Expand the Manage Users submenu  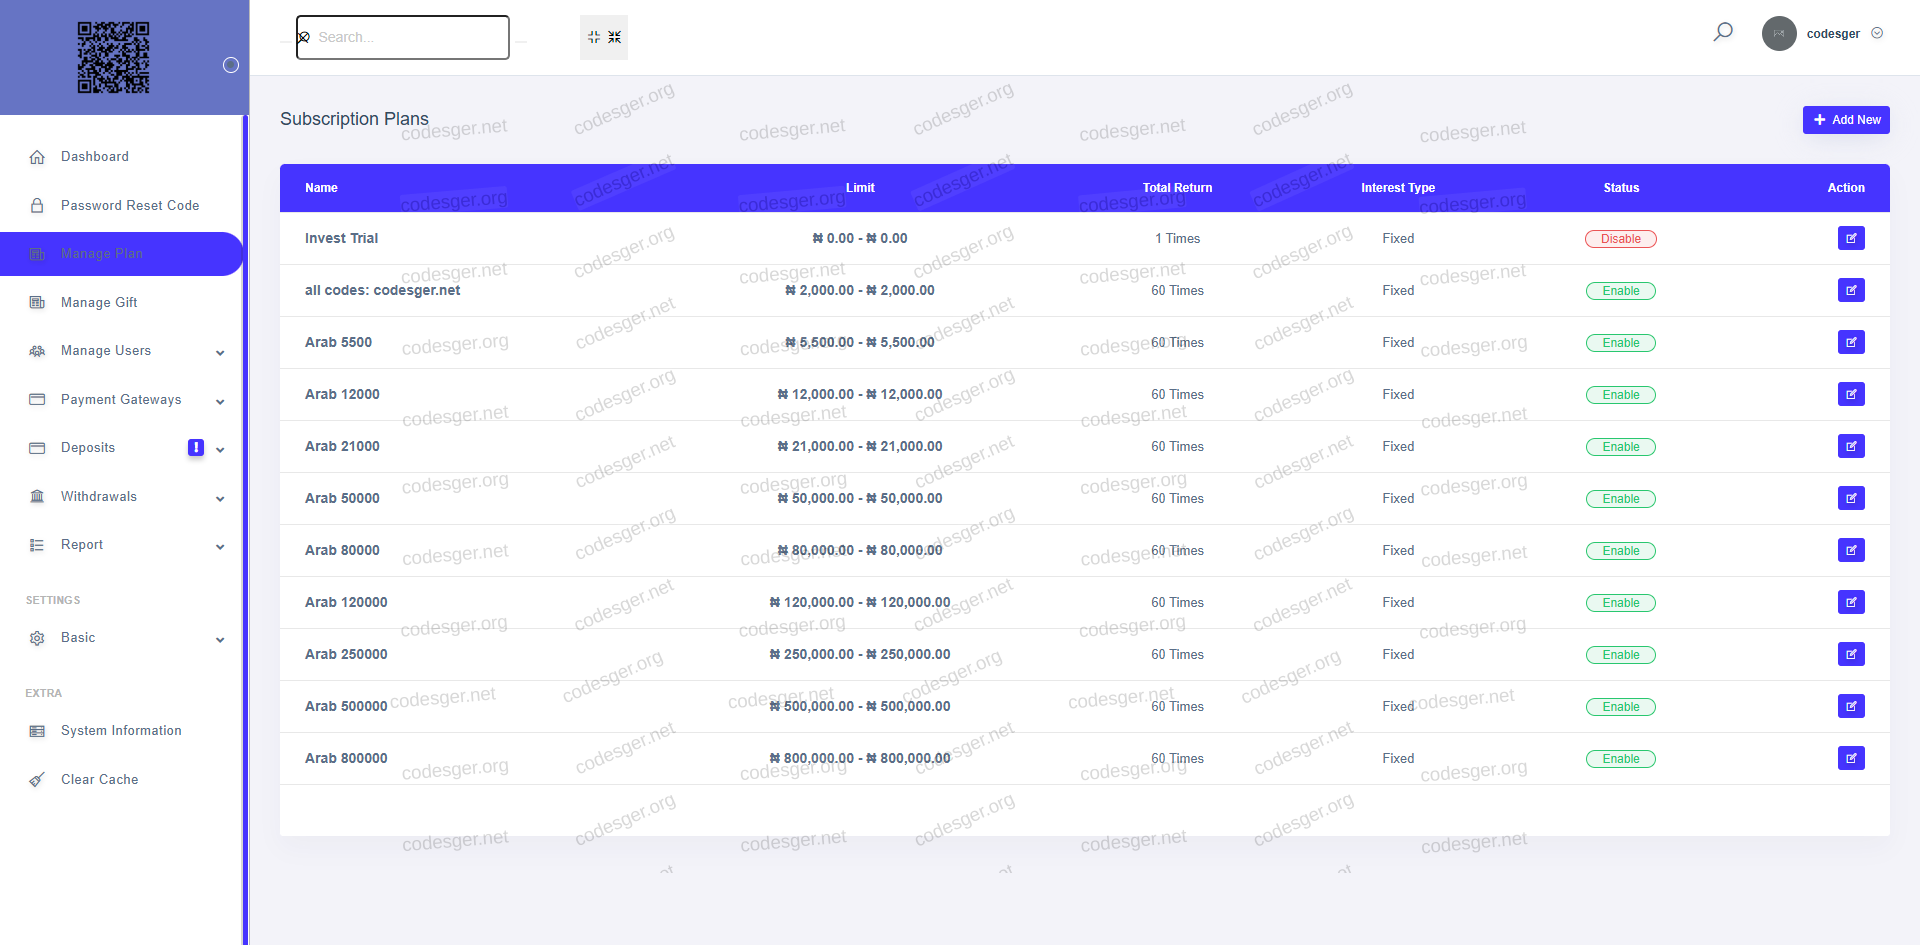click(220, 352)
